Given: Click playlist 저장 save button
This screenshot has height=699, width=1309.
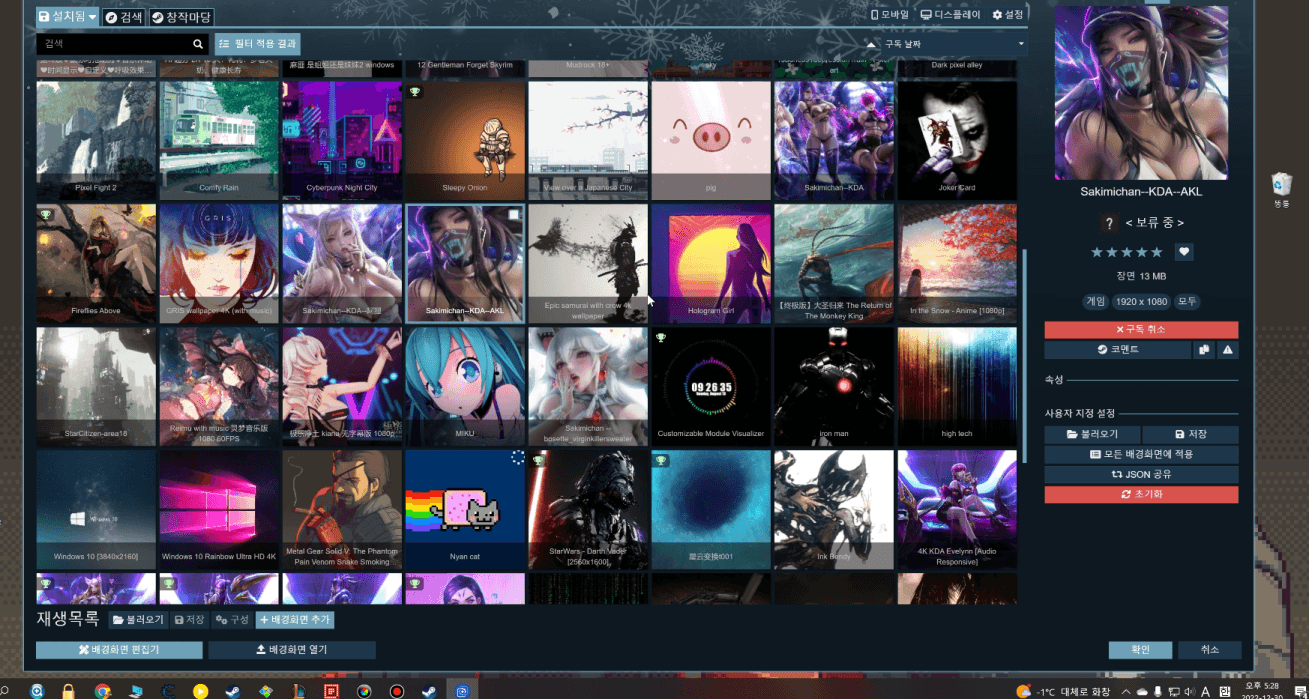Looking at the screenshot, I should (x=189, y=620).
